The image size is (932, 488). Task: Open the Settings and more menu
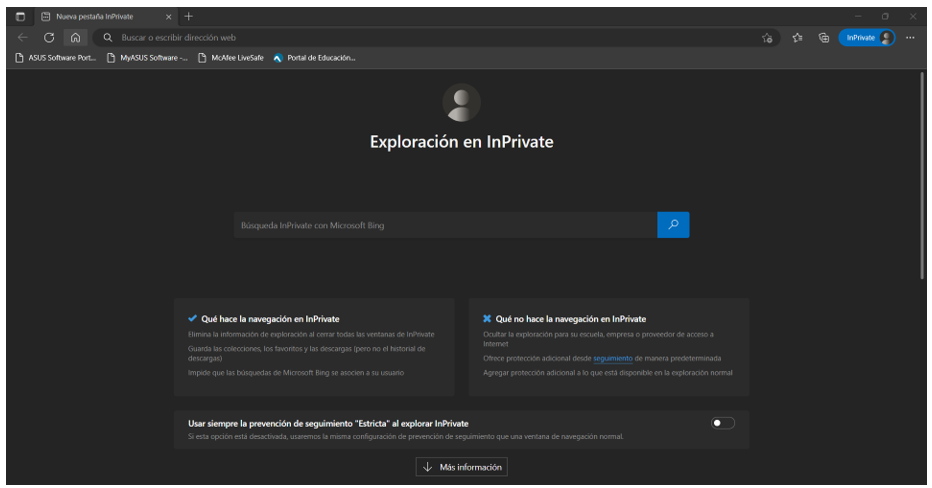(x=910, y=37)
